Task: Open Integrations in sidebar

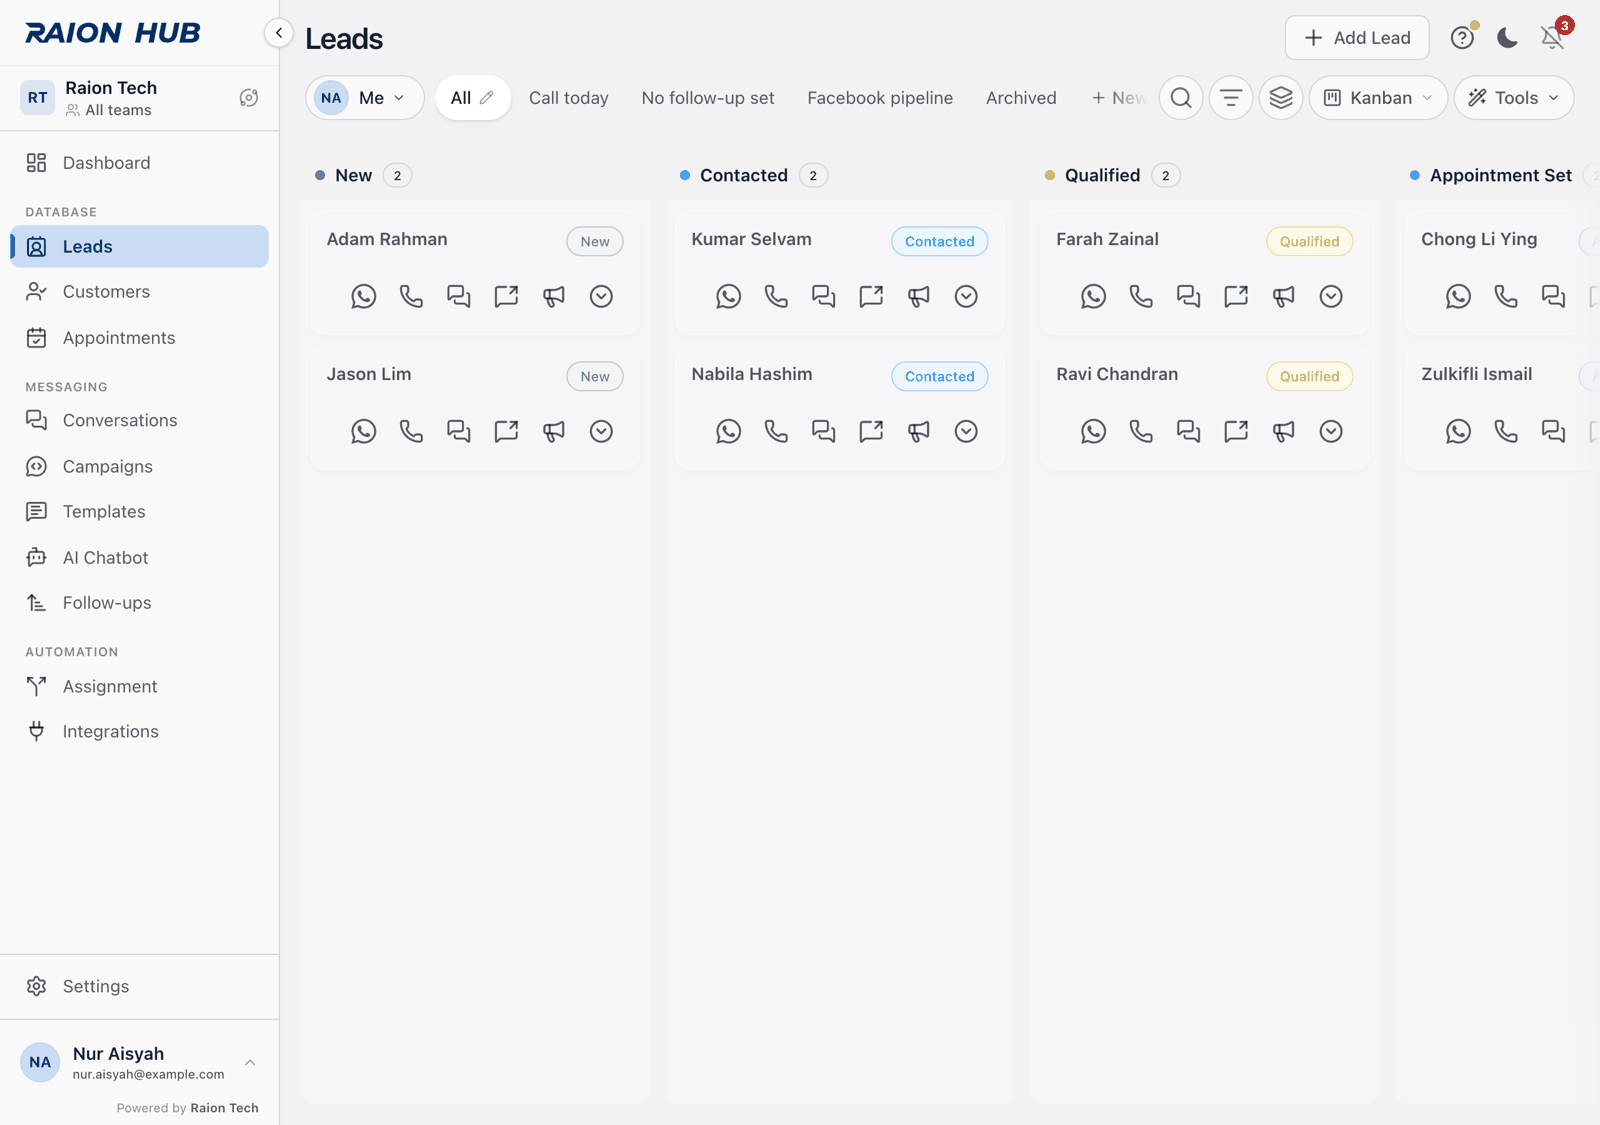Action: tap(139, 732)
